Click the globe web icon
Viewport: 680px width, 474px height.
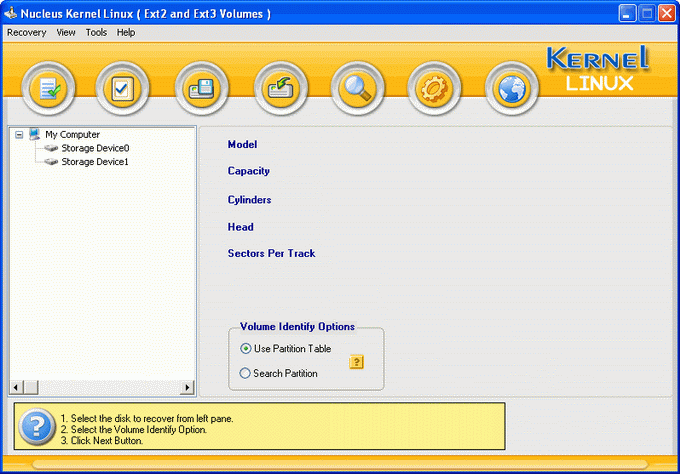pyautogui.click(x=512, y=88)
